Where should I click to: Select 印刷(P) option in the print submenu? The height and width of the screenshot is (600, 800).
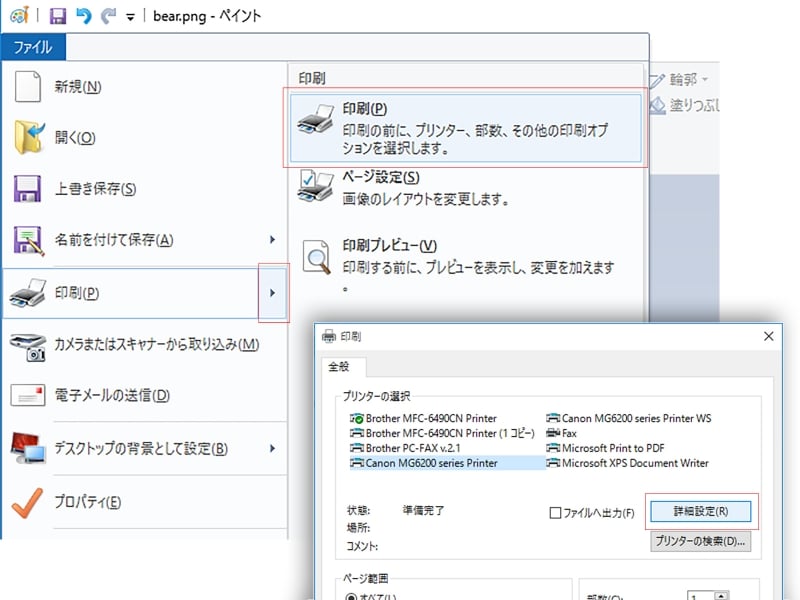coord(465,128)
